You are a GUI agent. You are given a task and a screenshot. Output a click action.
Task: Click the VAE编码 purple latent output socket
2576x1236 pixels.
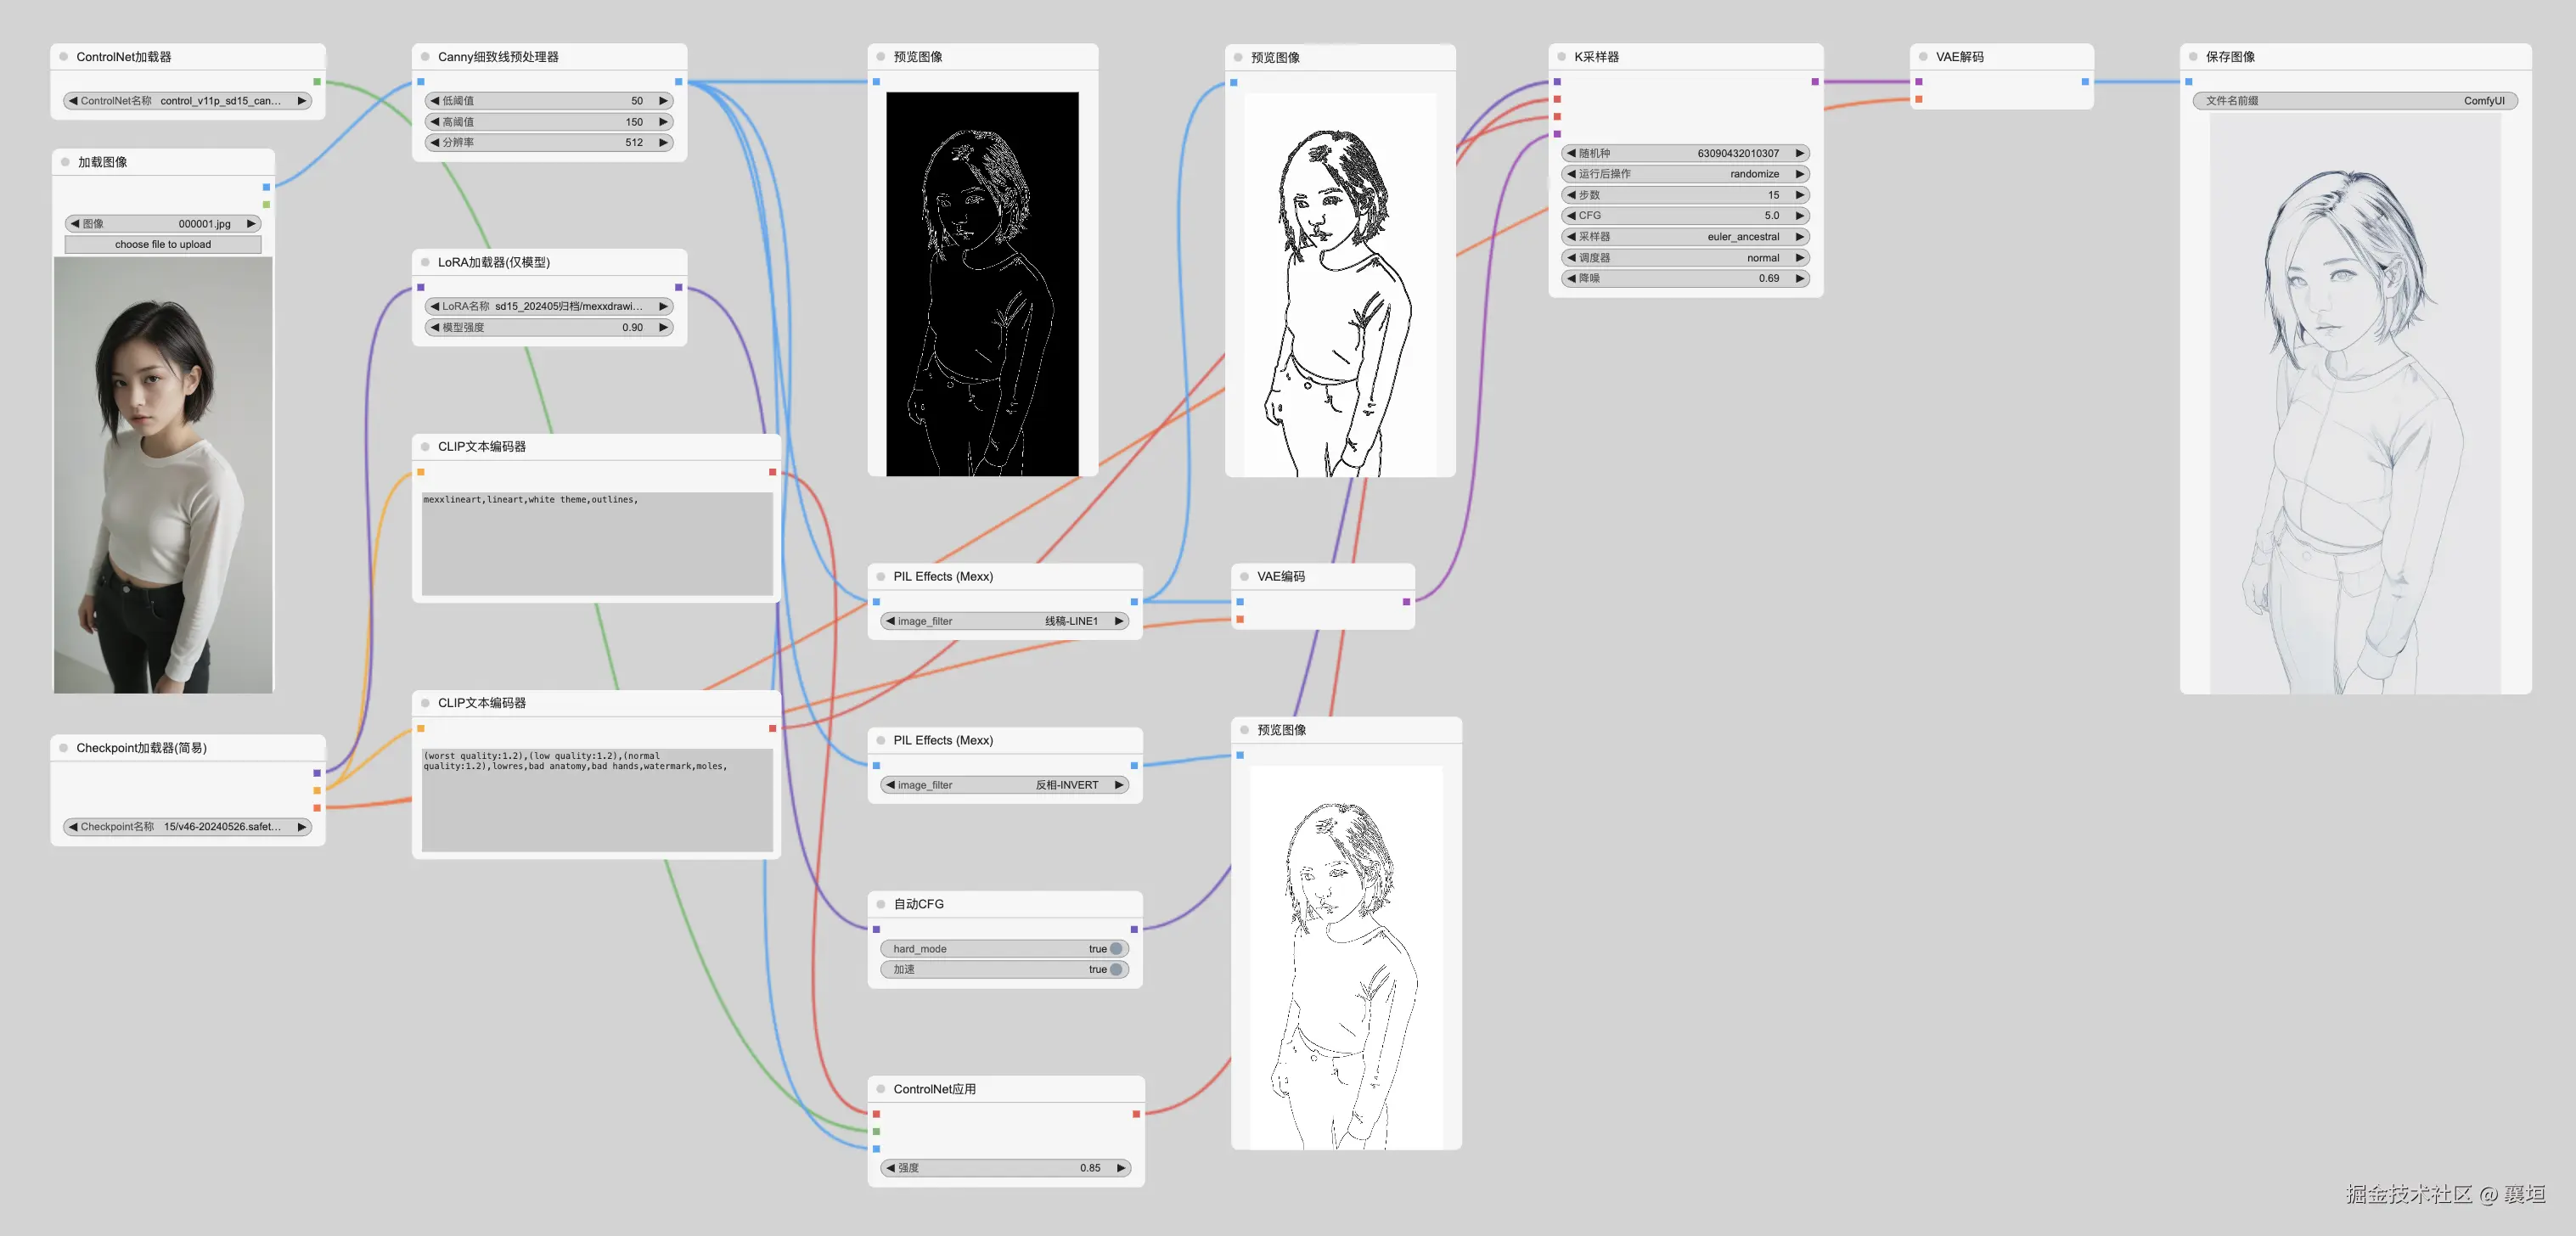1406,602
